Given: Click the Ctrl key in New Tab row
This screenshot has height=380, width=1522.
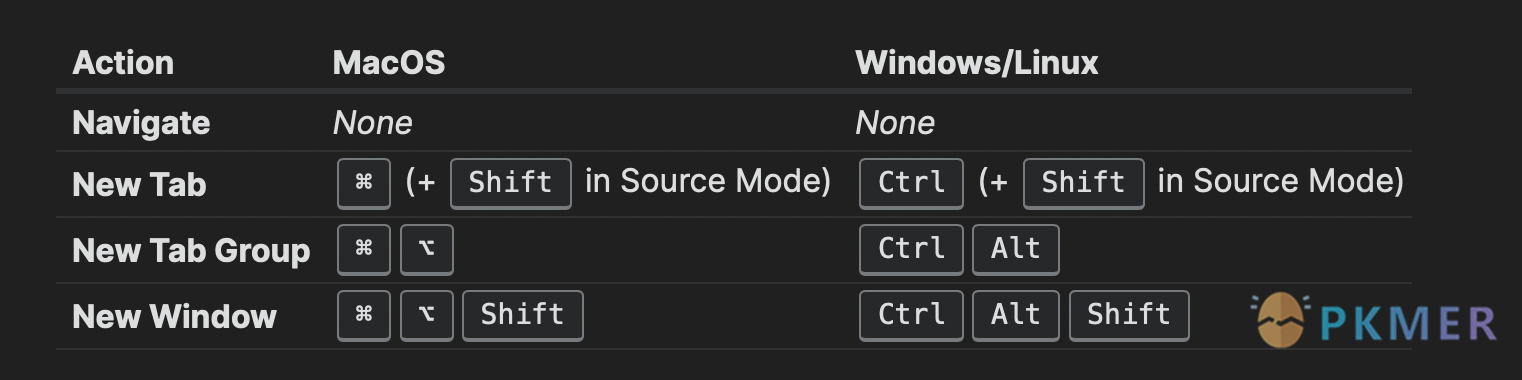Looking at the screenshot, I should pyautogui.click(x=911, y=183).
